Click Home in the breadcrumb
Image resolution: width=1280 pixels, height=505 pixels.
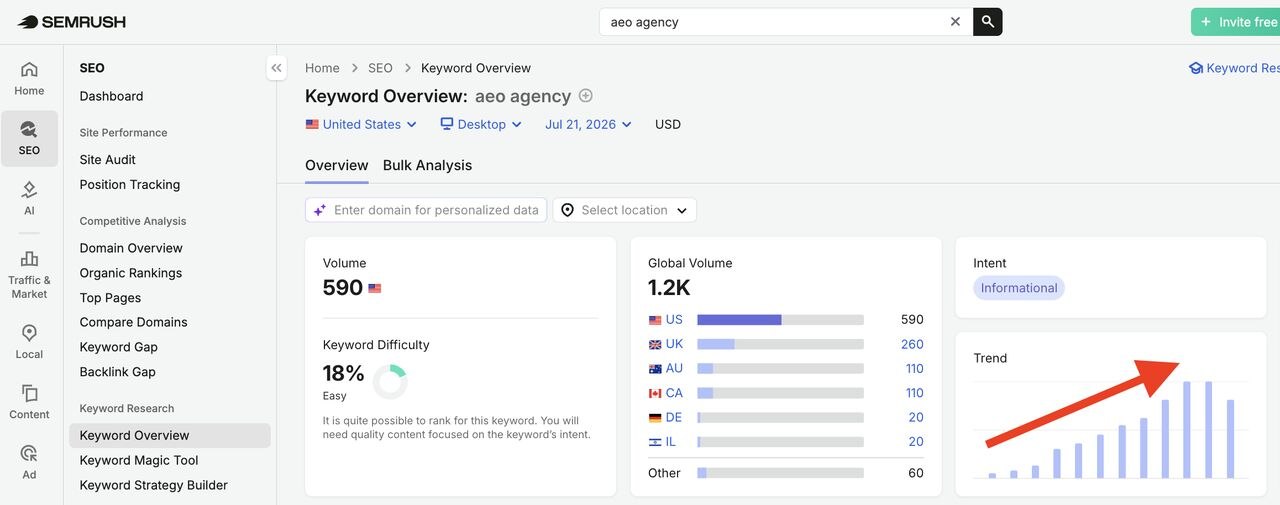click(322, 68)
